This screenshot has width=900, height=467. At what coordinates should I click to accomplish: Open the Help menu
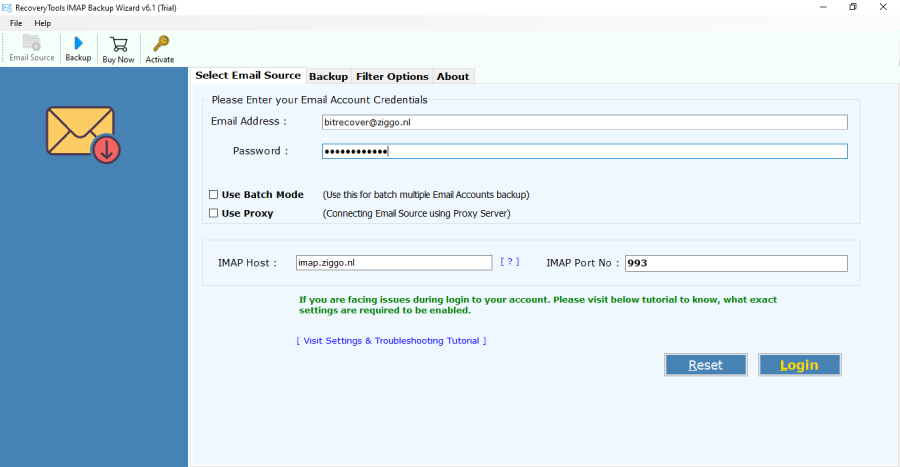(x=42, y=23)
